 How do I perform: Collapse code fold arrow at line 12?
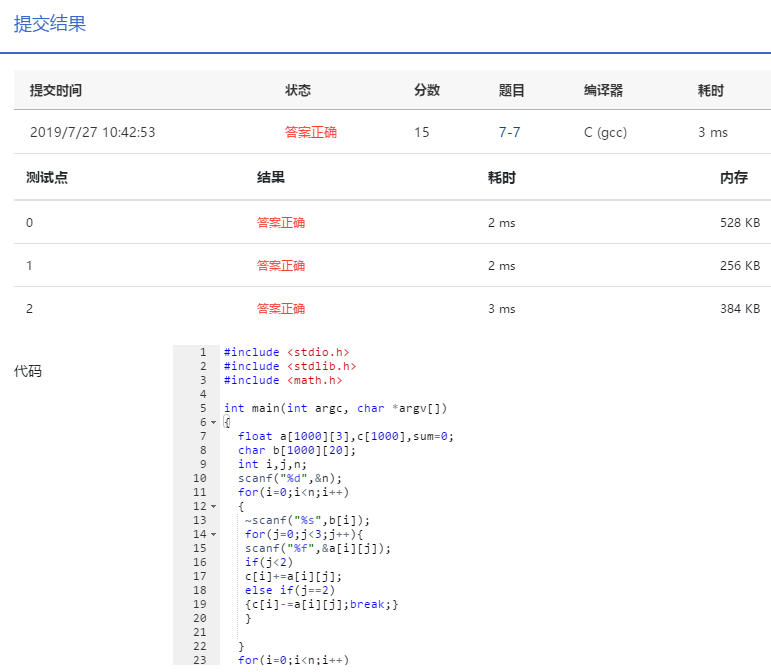click(x=213, y=506)
